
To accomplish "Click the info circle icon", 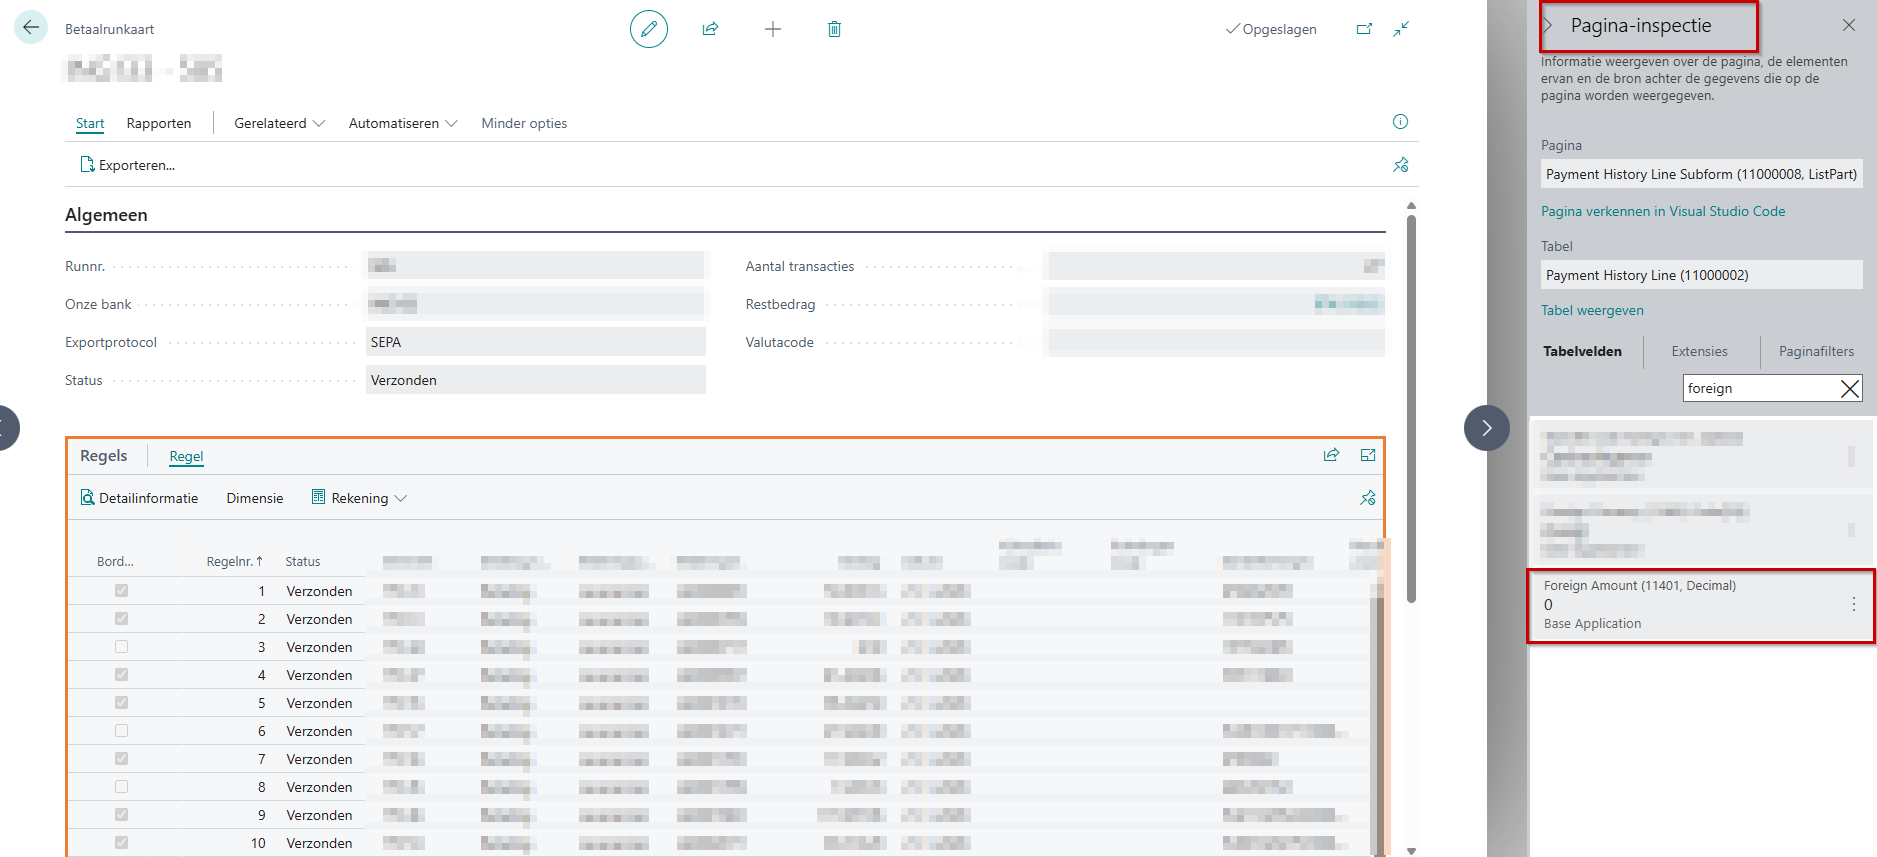I will 1400,122.
